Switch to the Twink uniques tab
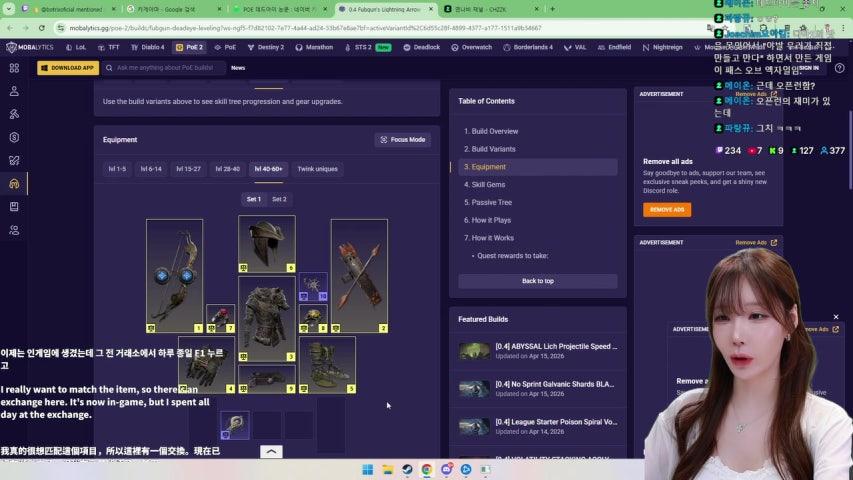853x480 pixels. pyautogui.click(x=317, y=169)
